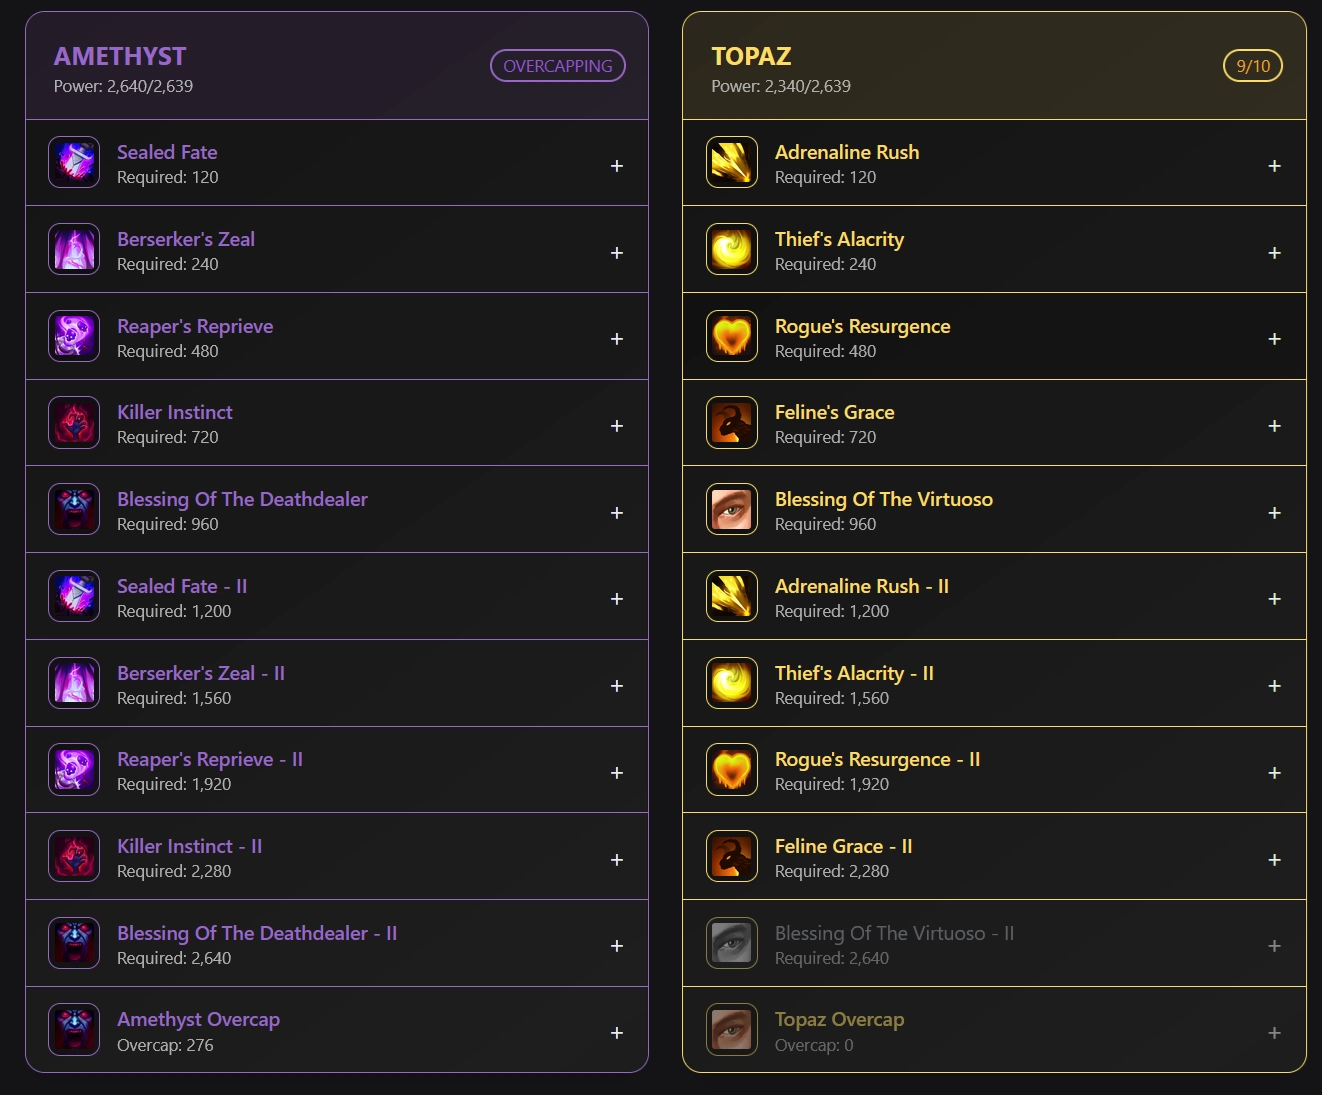Click the first Feline's Grace icon
This screenshot has height=1095, width=1322.
[732, 422]
